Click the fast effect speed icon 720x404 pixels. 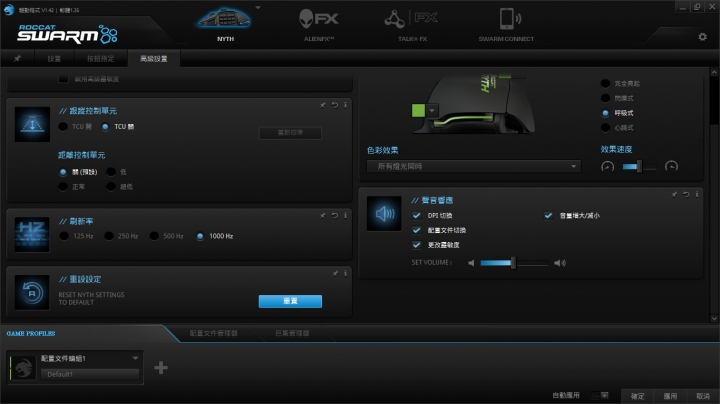click(x=671, y=166)
